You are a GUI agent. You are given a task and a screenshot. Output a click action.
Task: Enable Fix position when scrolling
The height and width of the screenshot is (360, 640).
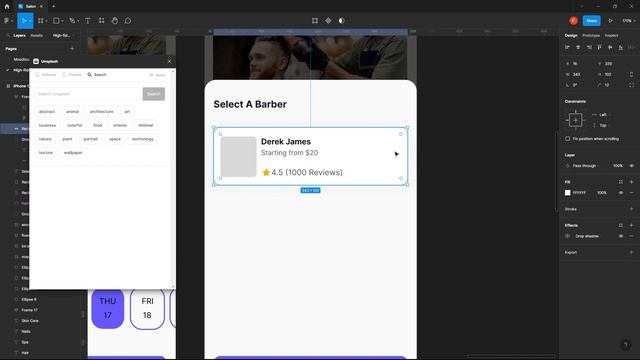point(567,139)
